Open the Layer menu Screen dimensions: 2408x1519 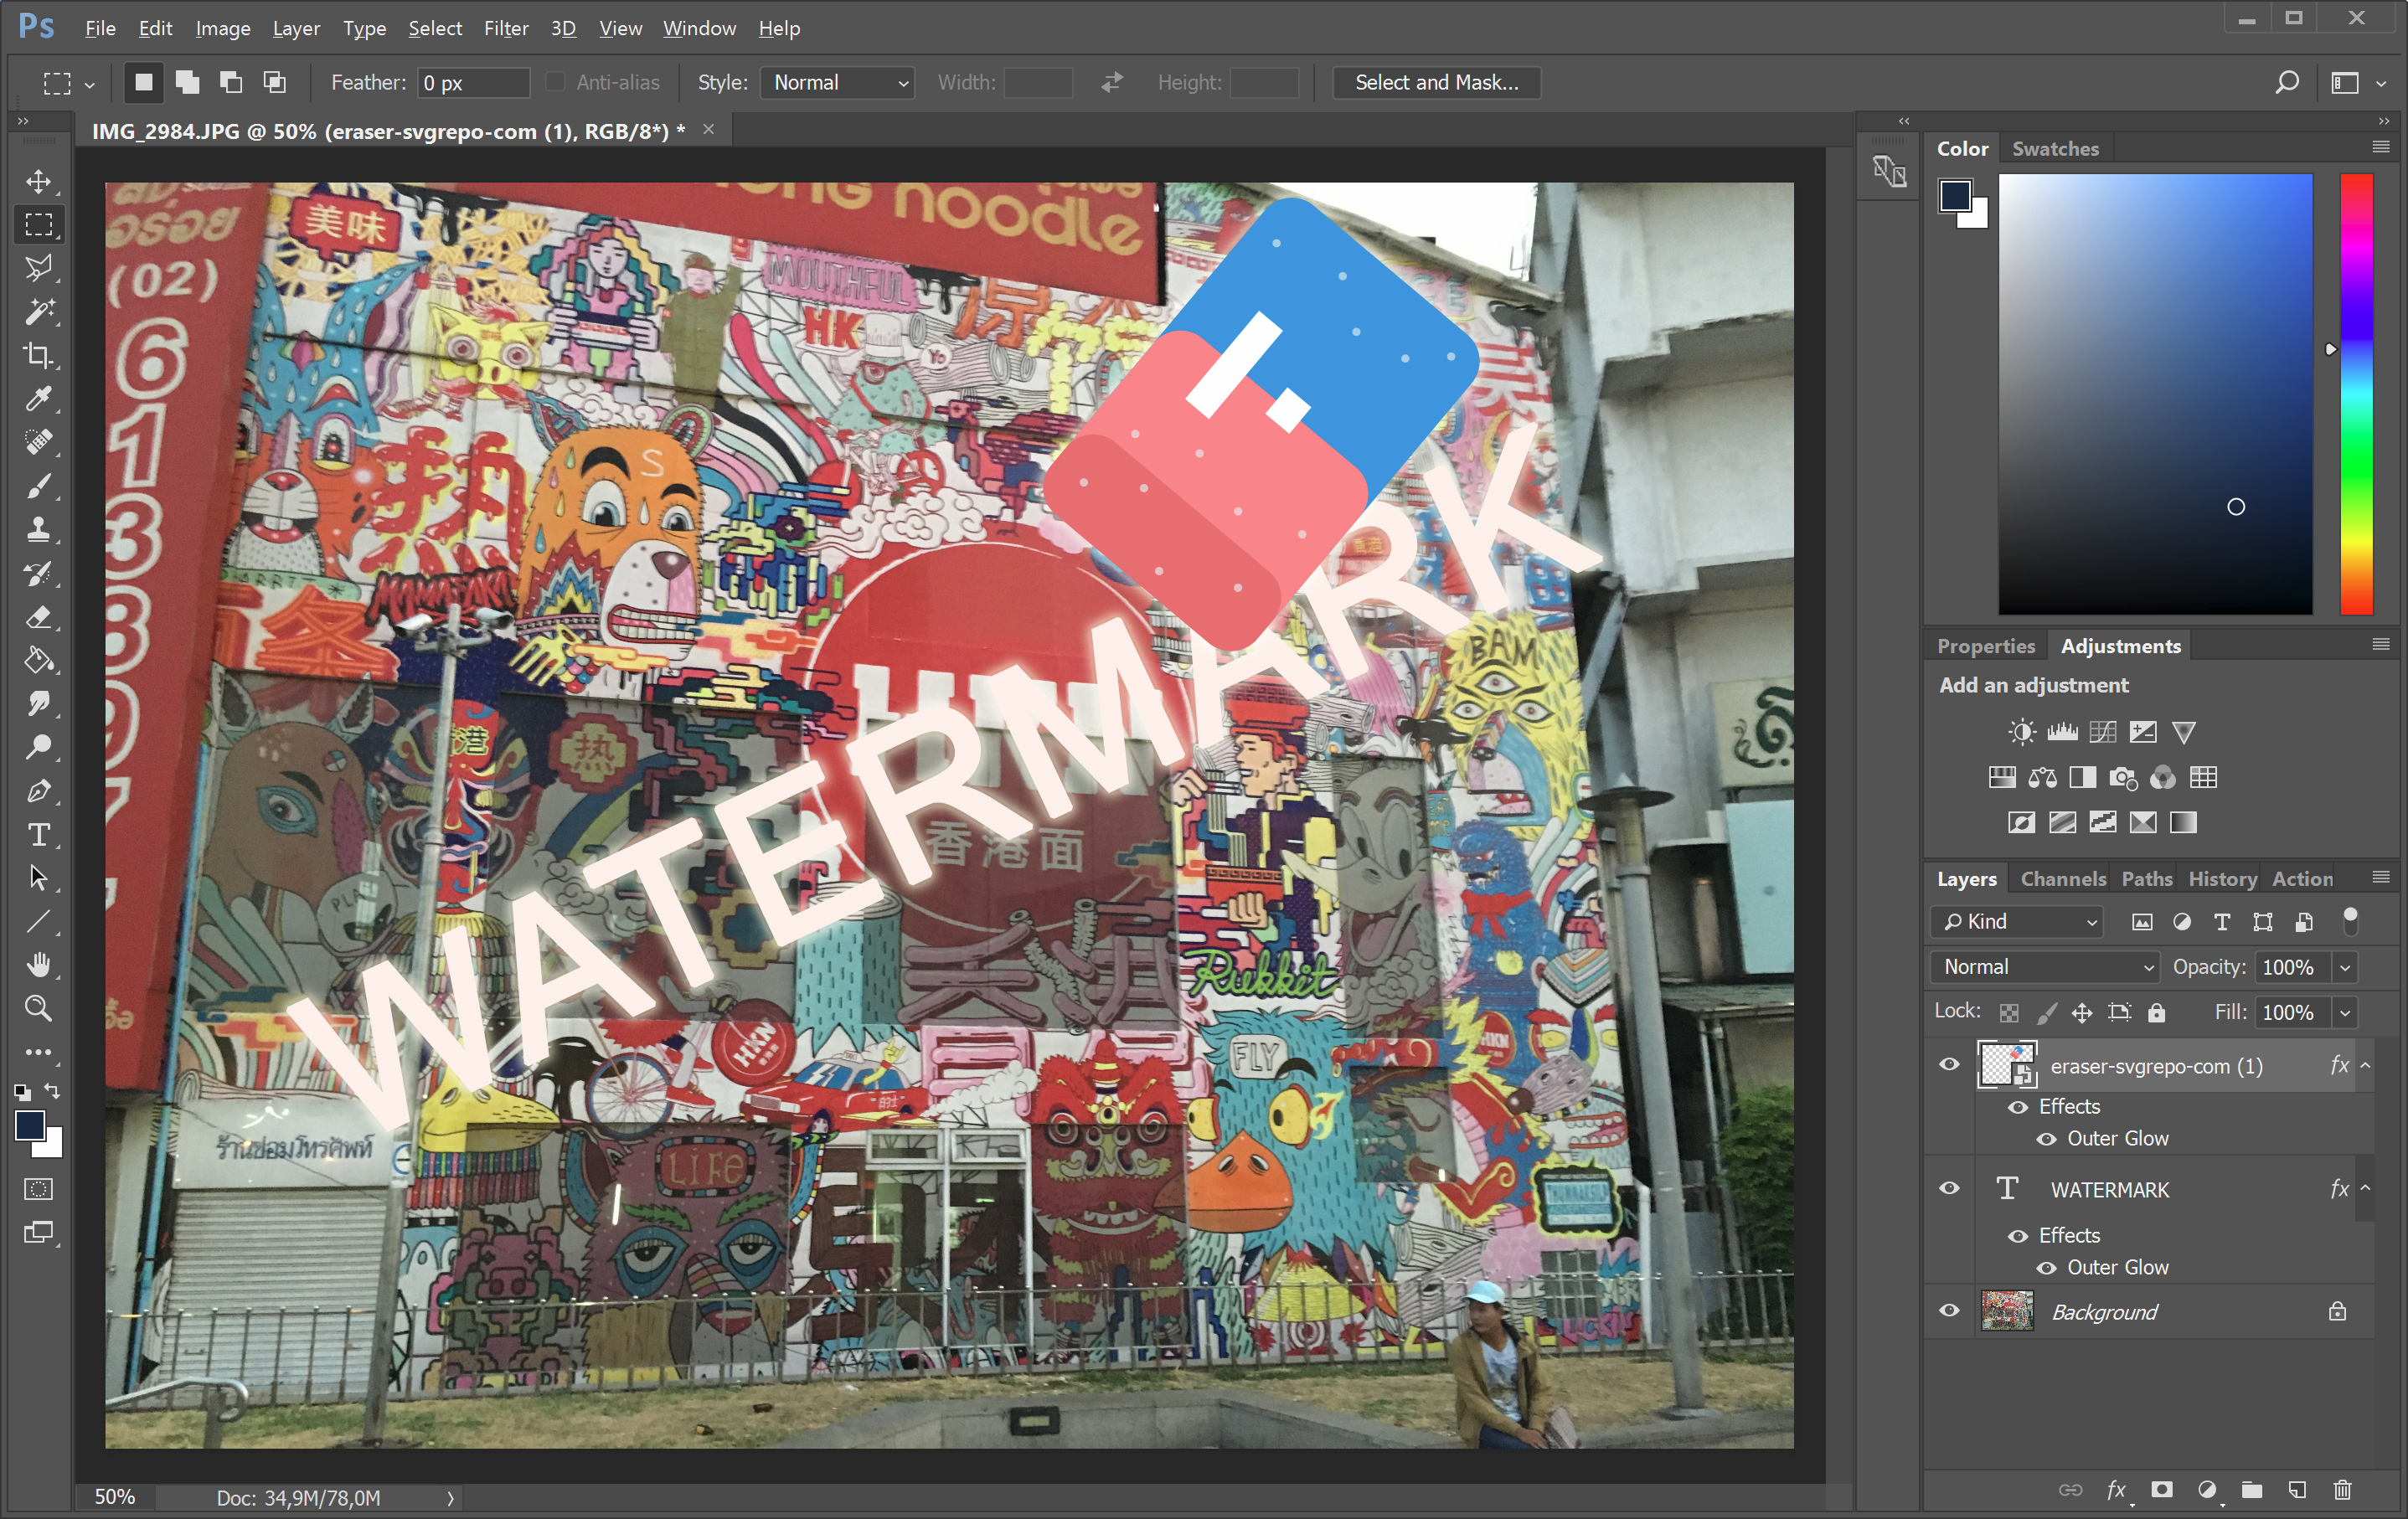click(x=296, y=28)
